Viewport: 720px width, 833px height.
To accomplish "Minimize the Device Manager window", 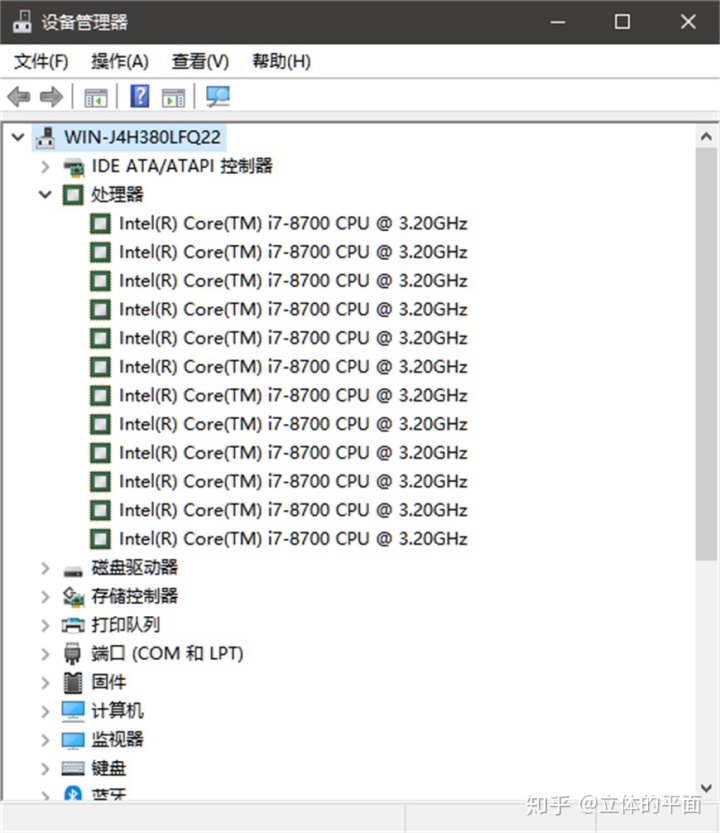I will coord(558,22).
